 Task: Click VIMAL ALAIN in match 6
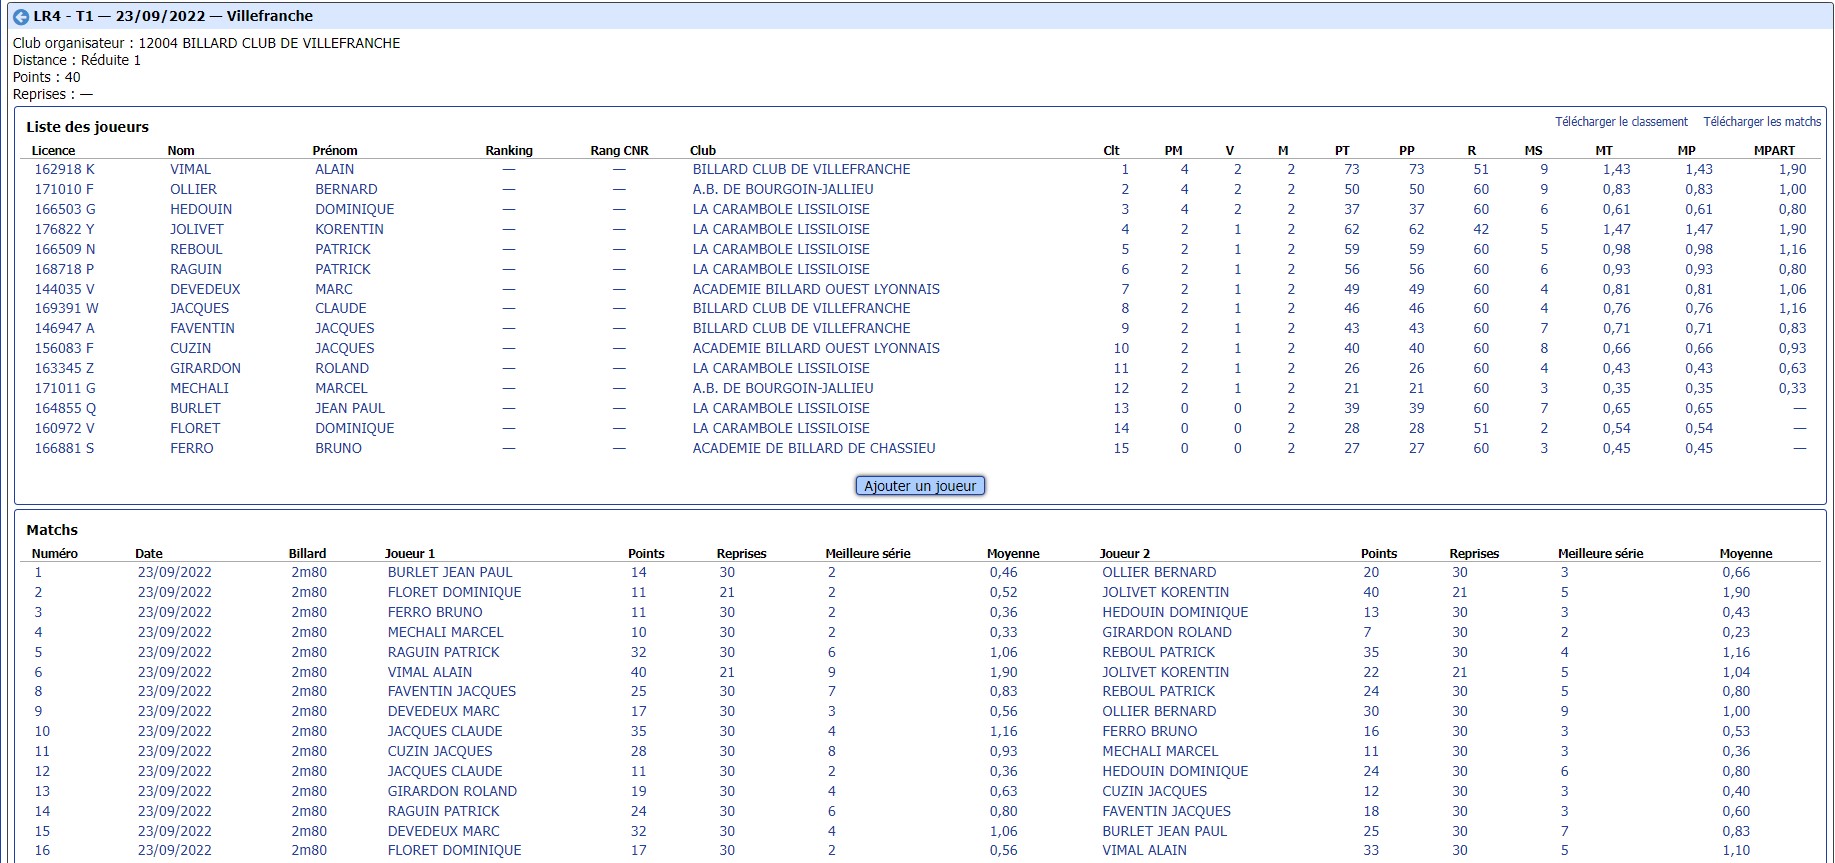pos(430,672)
